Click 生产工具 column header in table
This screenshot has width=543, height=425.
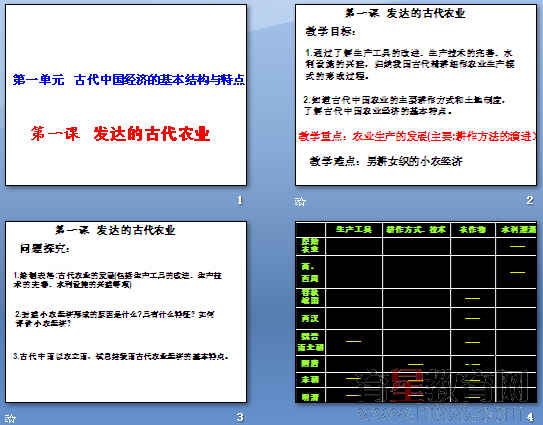coord(354,229)
